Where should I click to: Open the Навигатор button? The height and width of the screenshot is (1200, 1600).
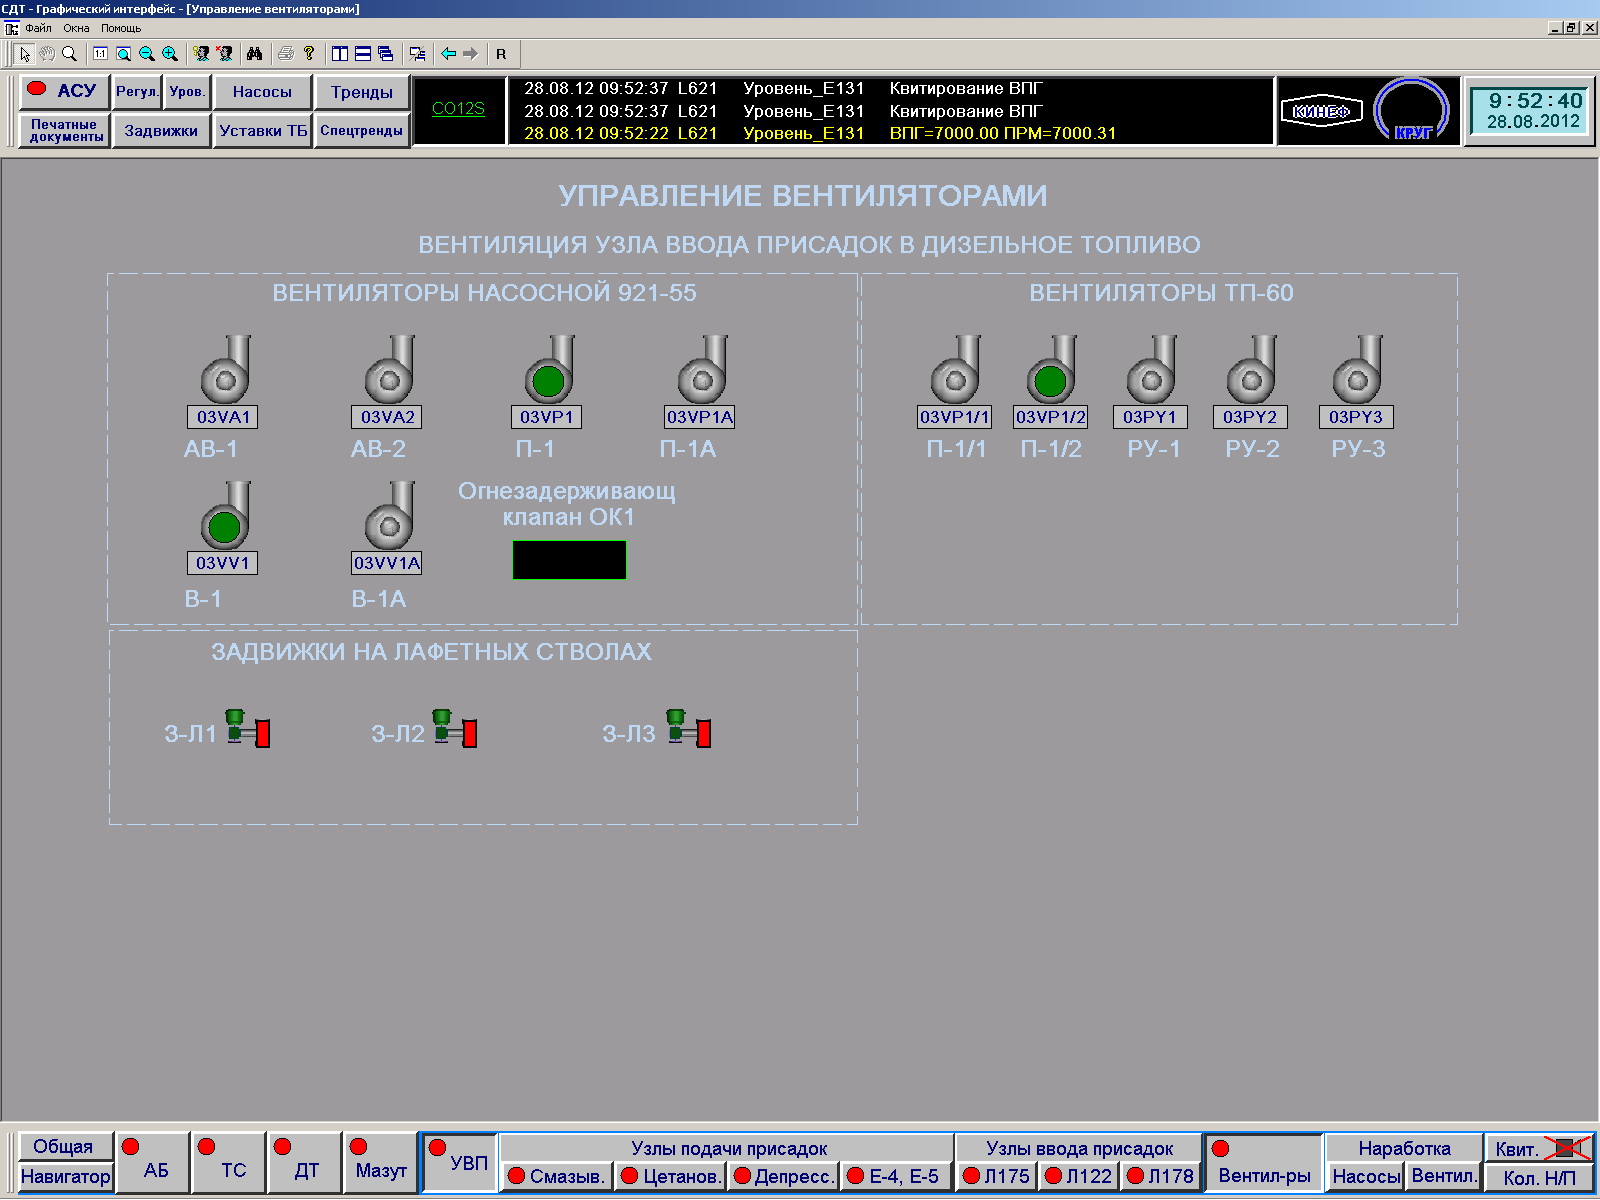(66, 1177)
